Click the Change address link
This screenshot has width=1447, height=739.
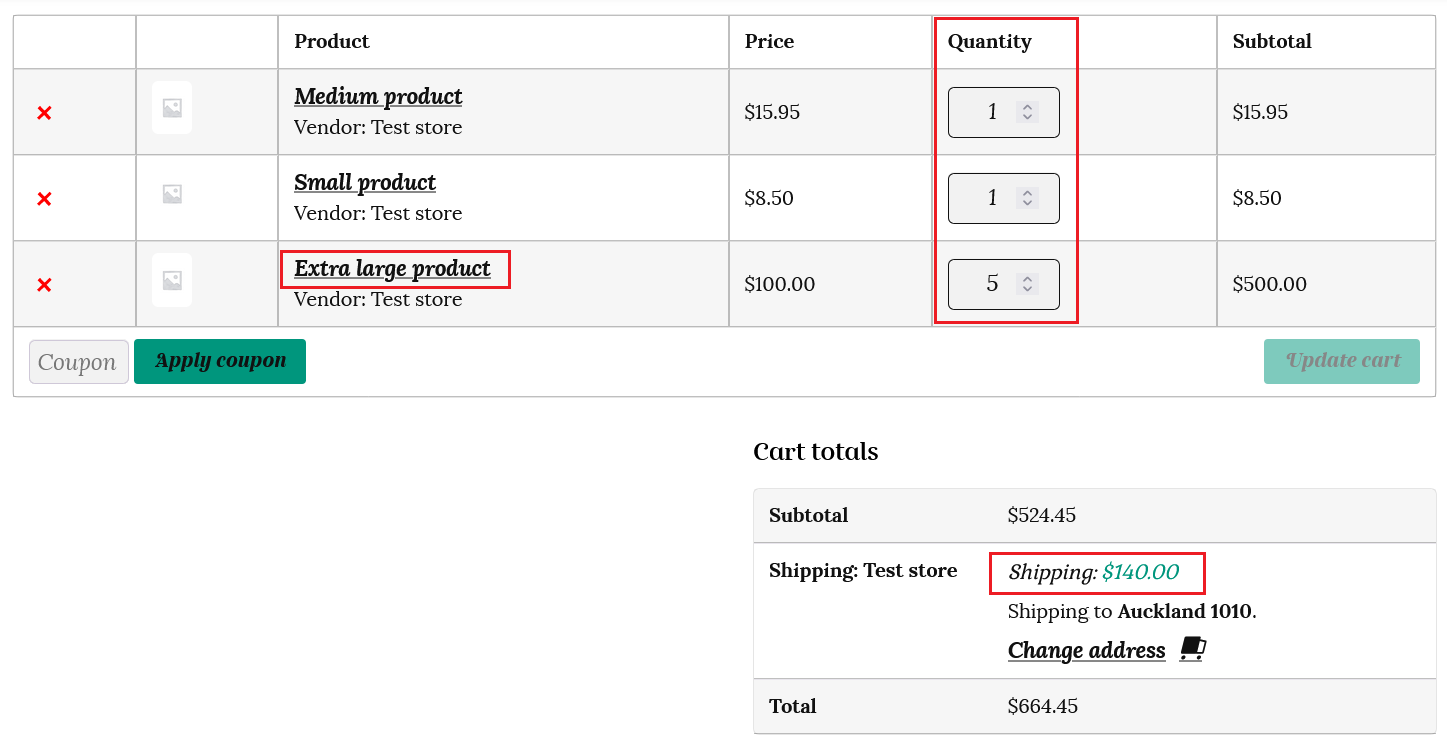(1086, 651)
